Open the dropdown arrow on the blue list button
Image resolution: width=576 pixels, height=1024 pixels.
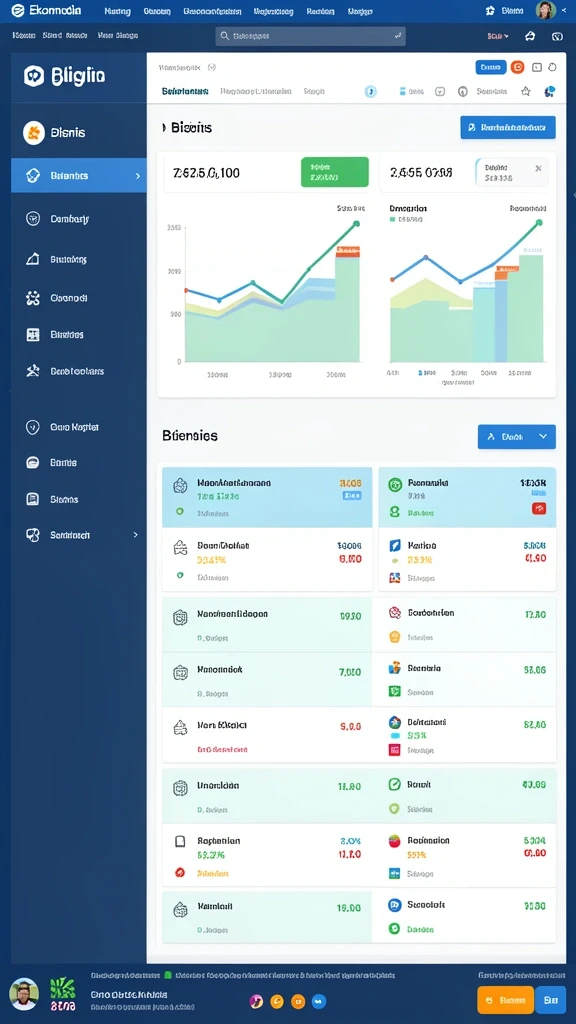(543, 436)
